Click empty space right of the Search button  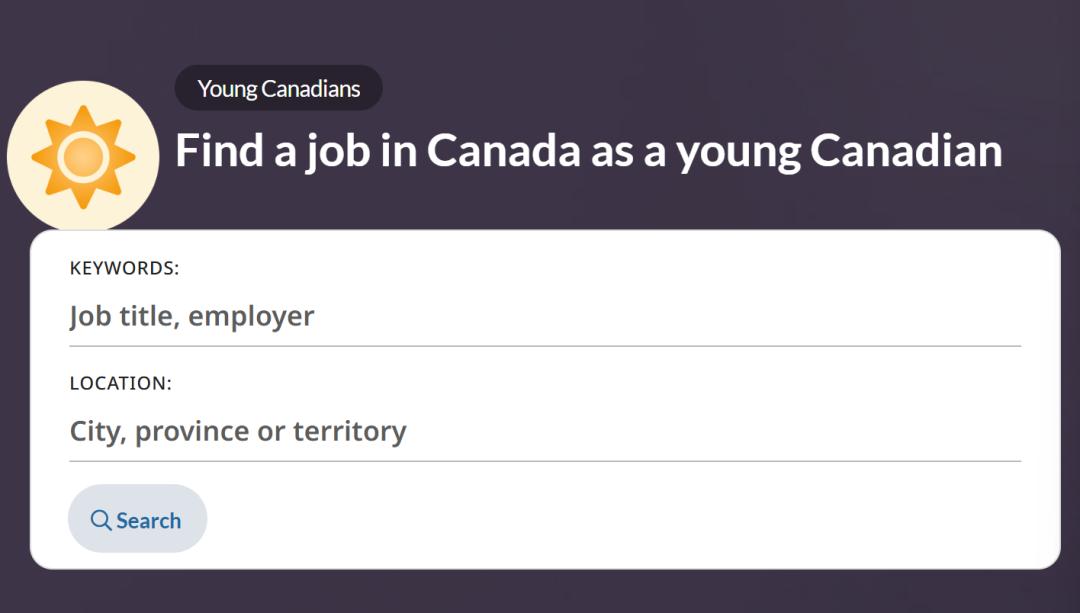[600, 520]
